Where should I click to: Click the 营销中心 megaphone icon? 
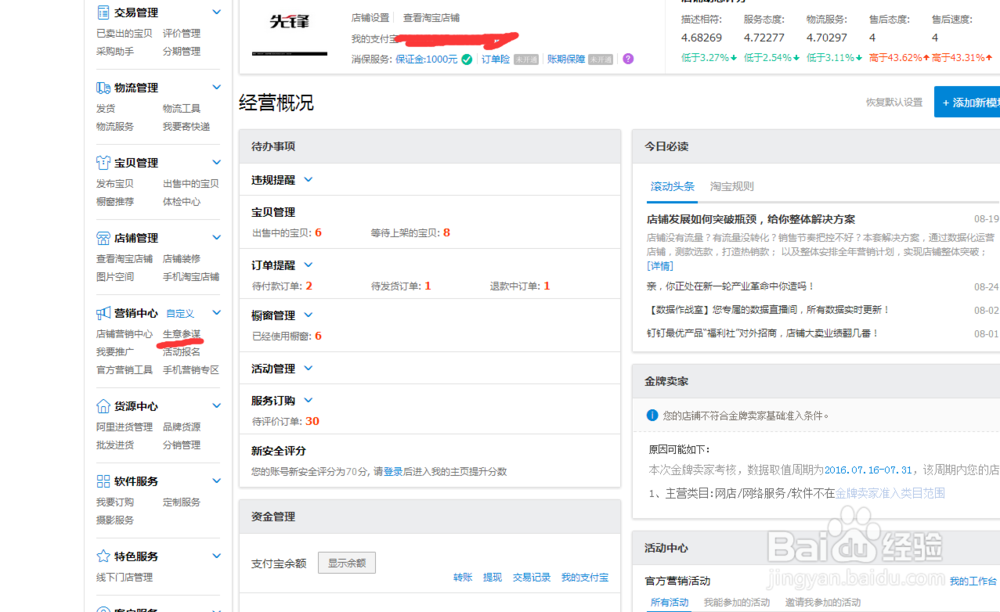103,313
